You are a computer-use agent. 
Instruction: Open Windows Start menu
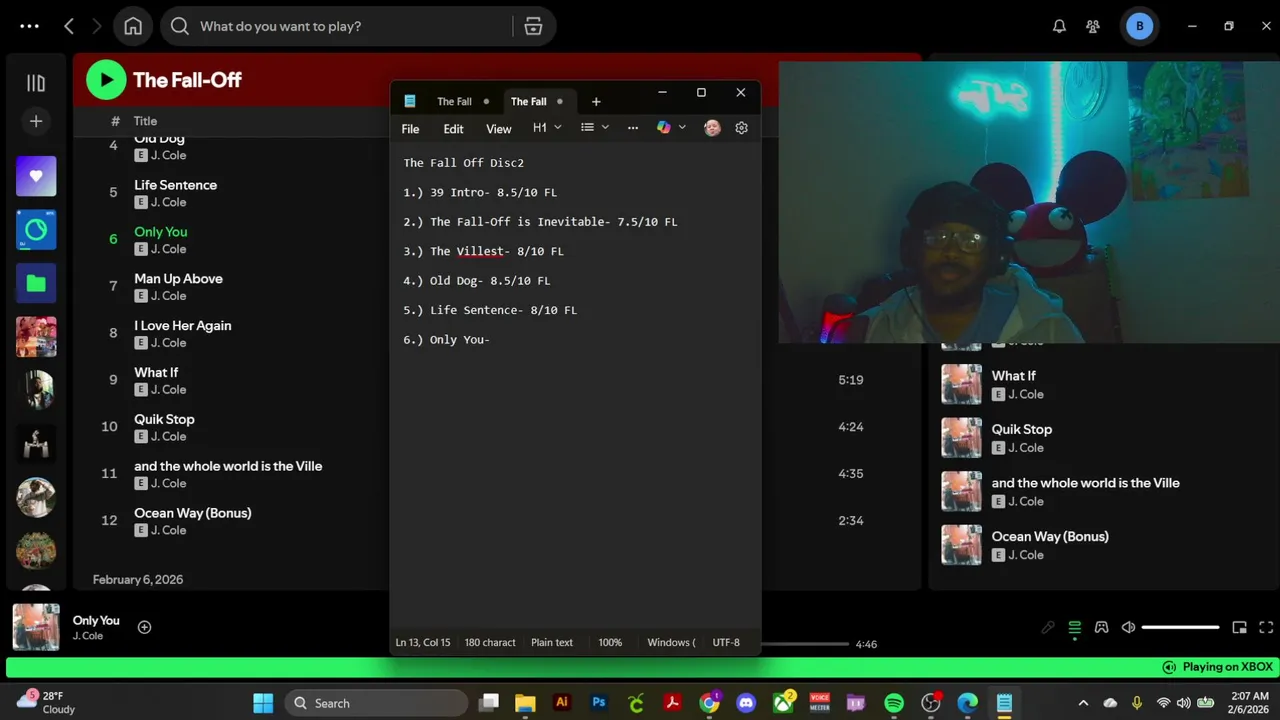pos(263,703)
